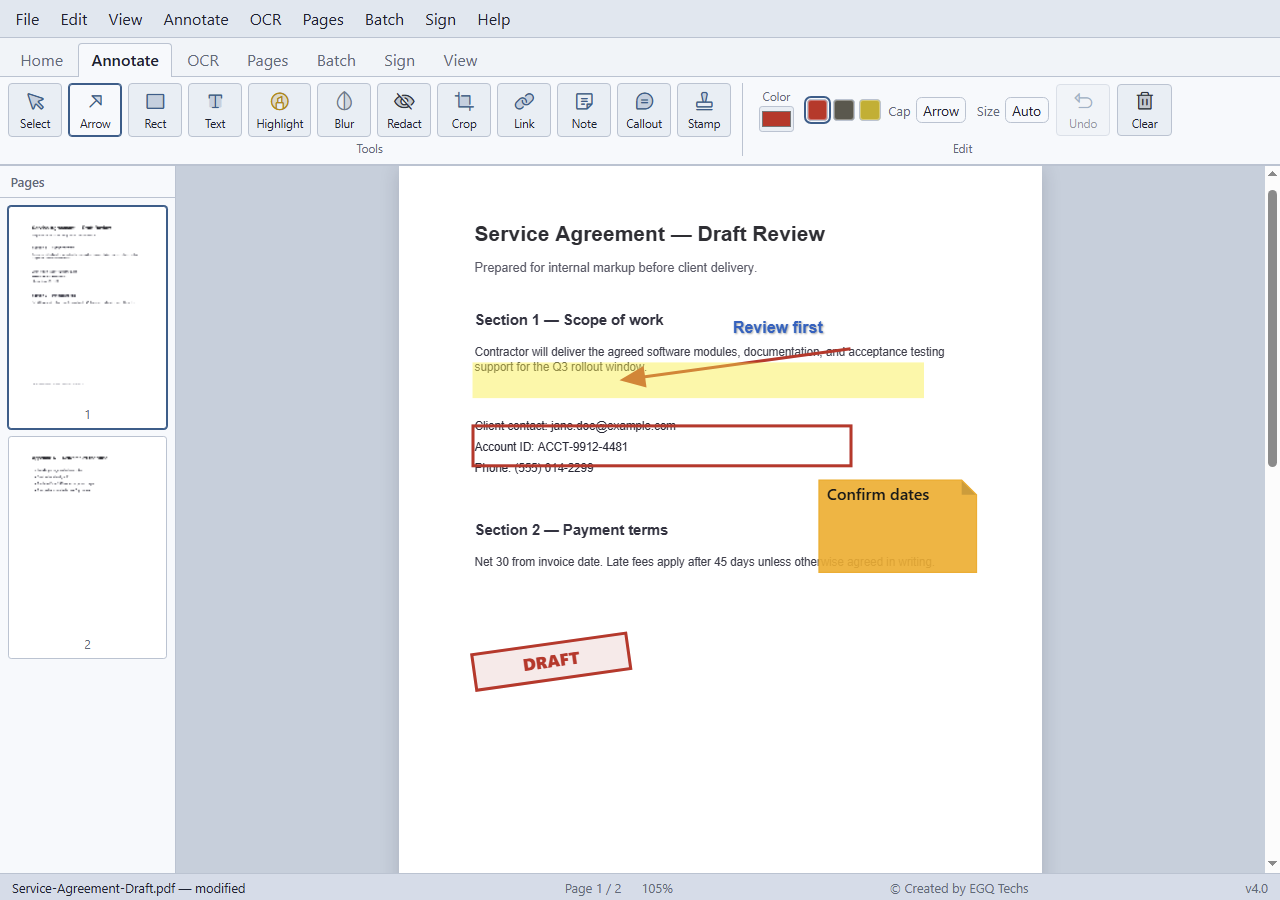Open the Edit menu
This screenshot has width=1280, height=900.
[74, 19]
